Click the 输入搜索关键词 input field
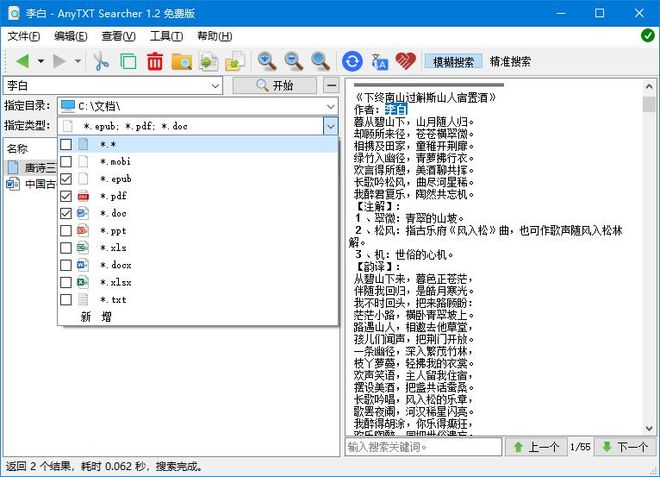 423,447
